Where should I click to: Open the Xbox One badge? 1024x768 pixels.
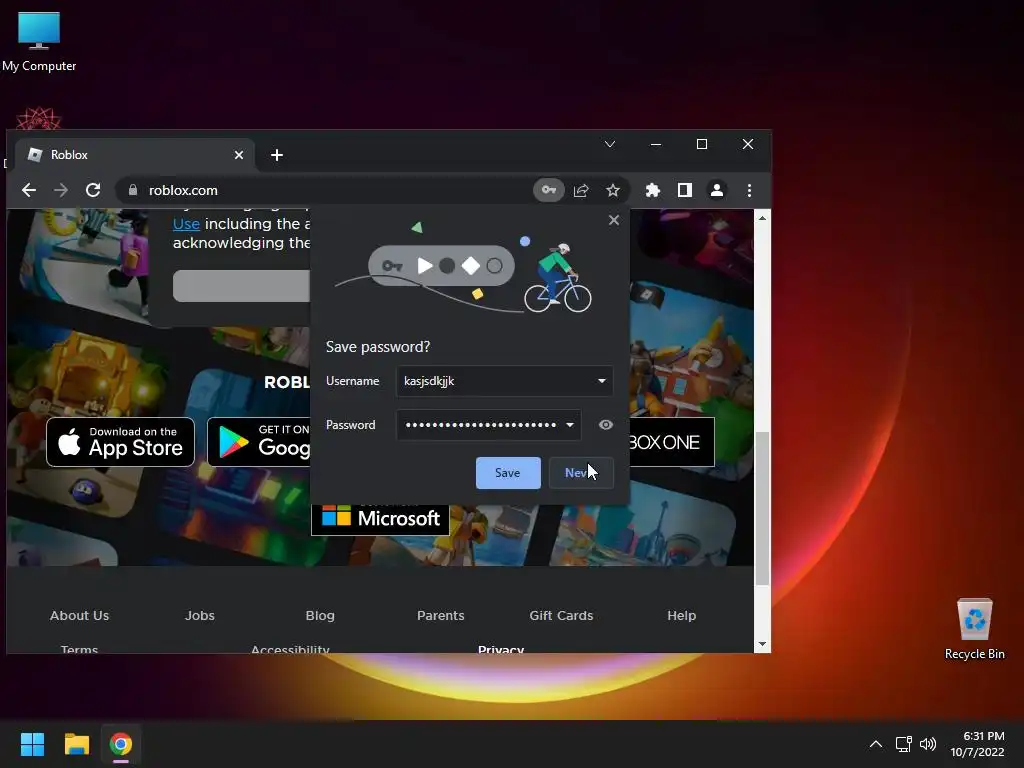(x=671, y=442)
